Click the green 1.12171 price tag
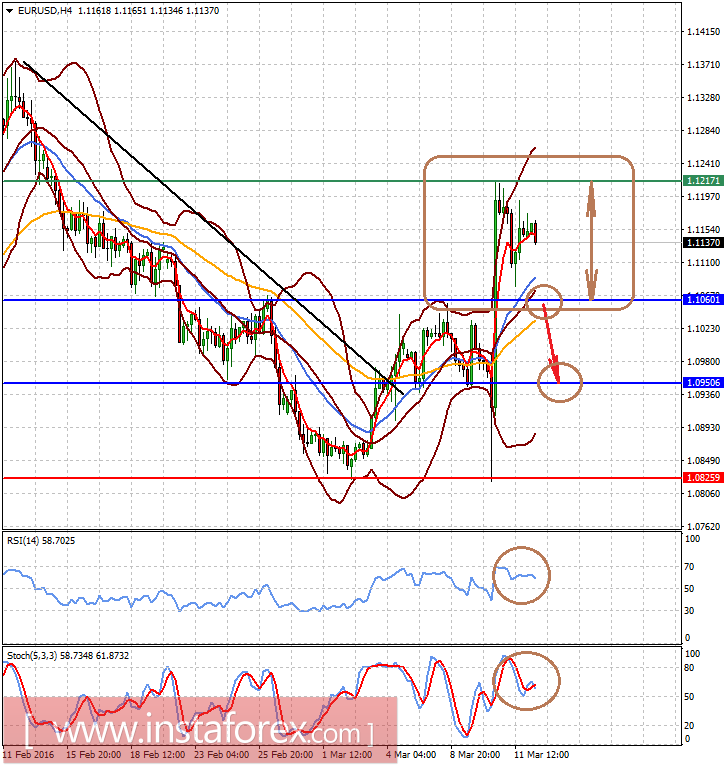 click(703, 181)
